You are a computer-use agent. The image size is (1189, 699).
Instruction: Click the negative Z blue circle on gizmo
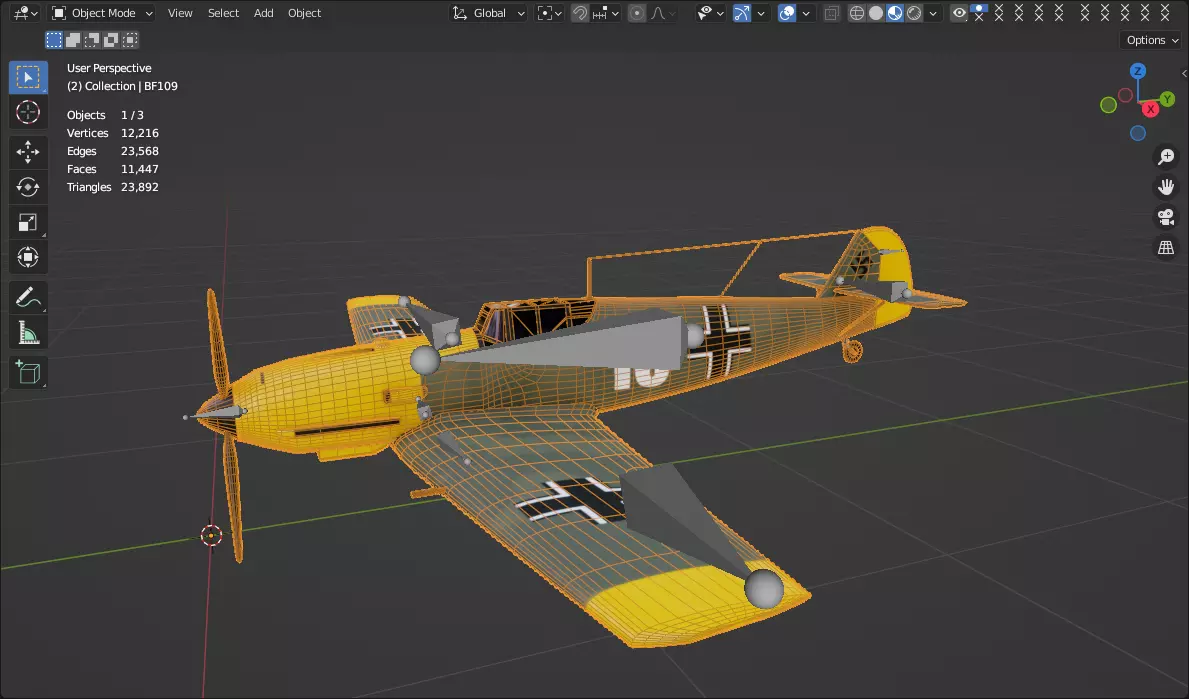pos(1137,133)
